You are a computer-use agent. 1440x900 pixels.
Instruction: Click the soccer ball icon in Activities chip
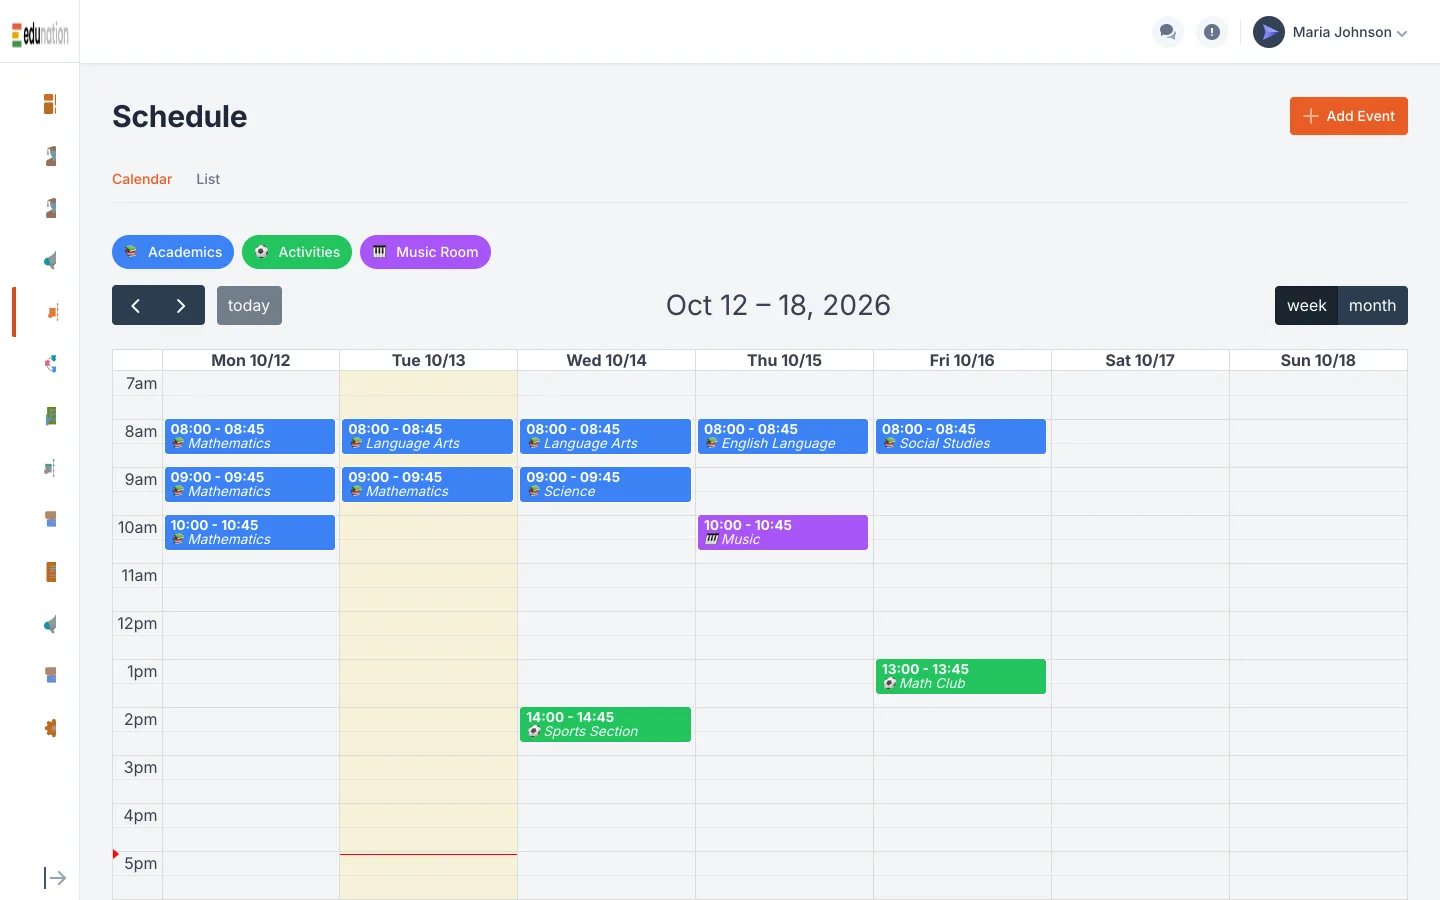click(x=261, y=252)
